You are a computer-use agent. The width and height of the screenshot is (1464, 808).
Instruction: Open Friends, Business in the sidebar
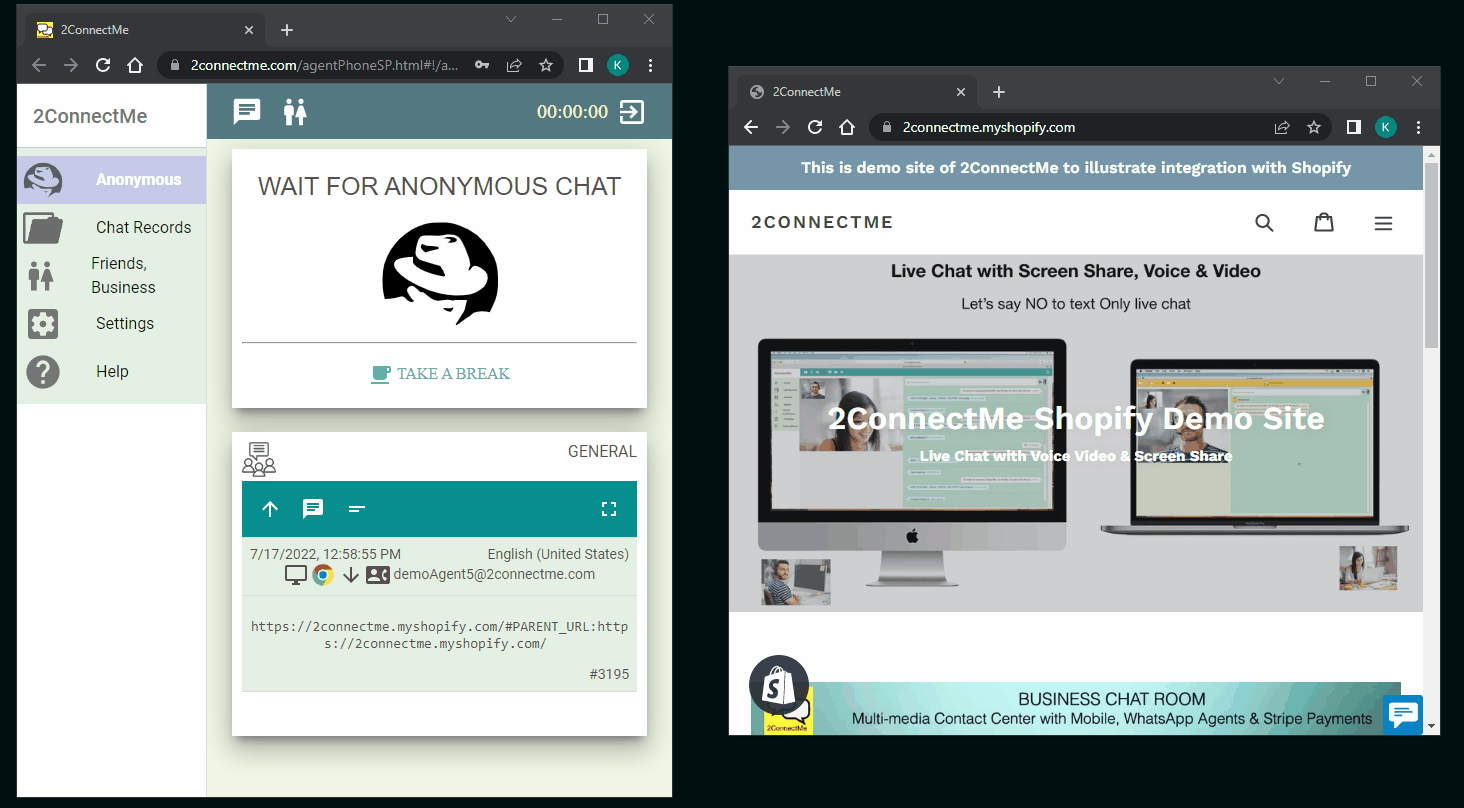(x=111, y=276)
